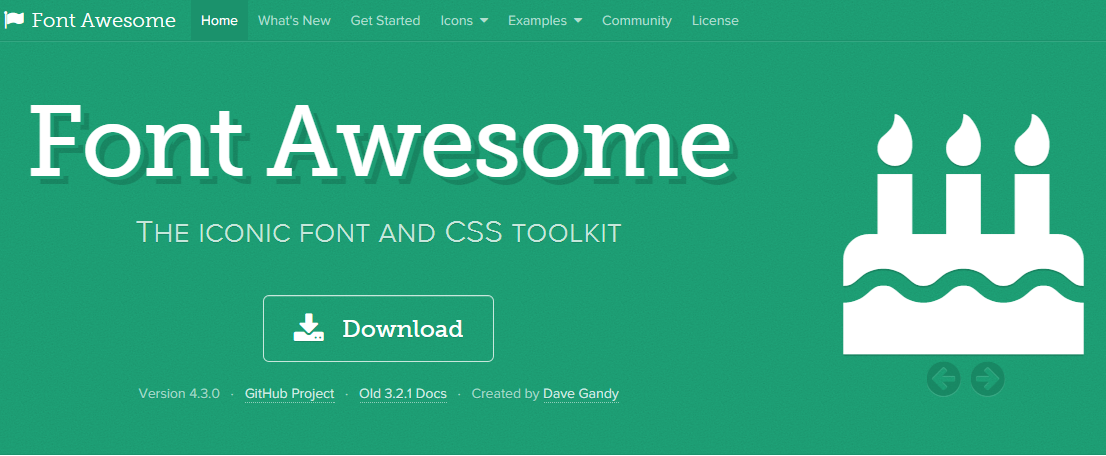
Task: Click the download tray icon inside the button
Action: (308, 328)
